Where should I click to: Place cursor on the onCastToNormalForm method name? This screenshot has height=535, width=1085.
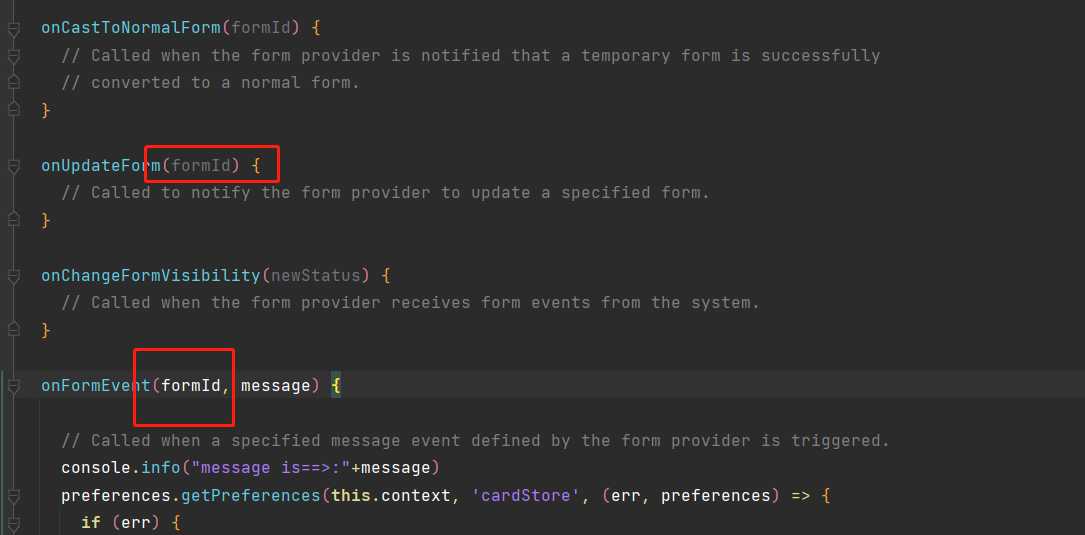click(130, 28)
